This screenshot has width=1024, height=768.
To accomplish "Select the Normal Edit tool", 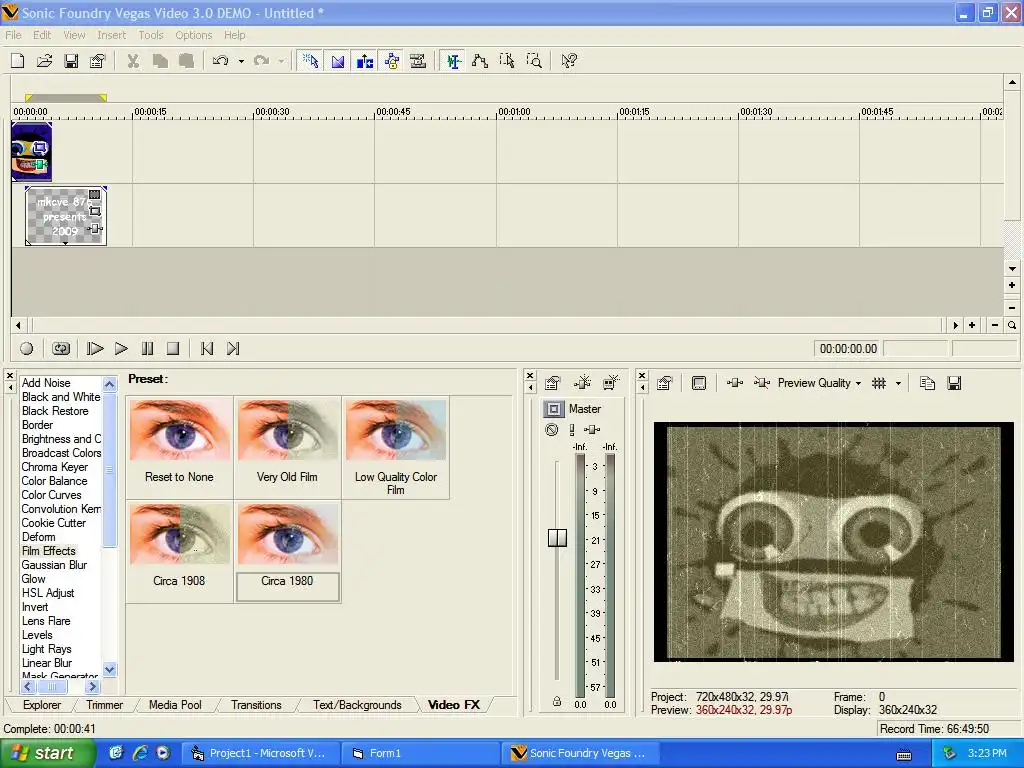I will coord(453,61).
